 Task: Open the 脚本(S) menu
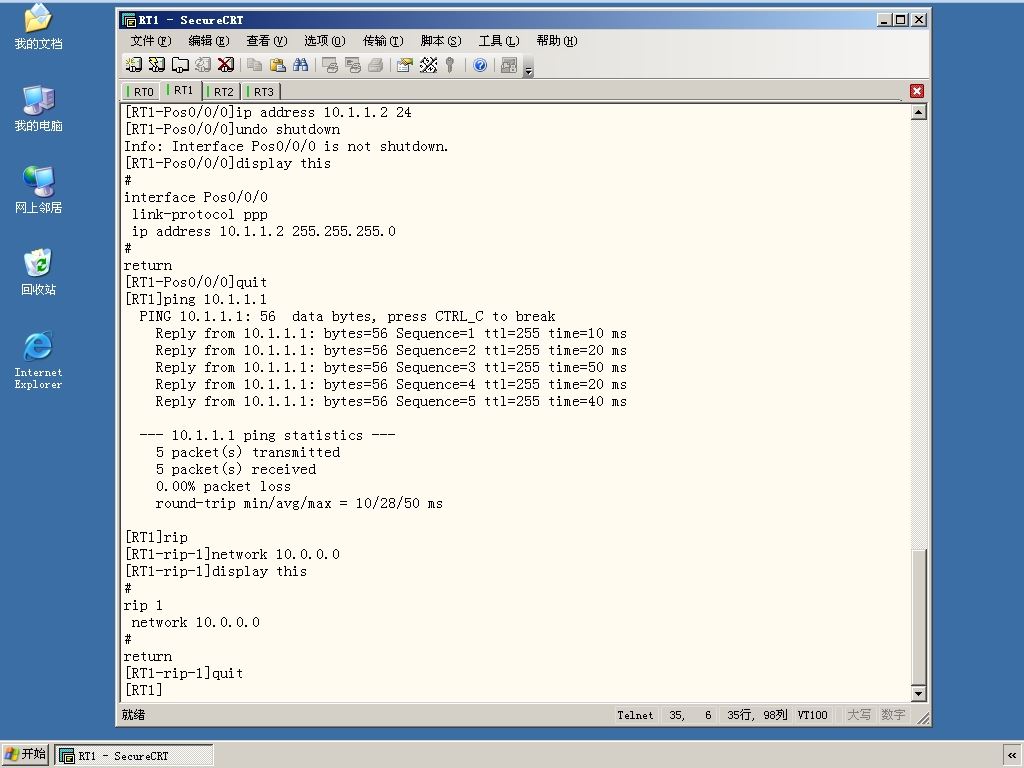(441, 40)
